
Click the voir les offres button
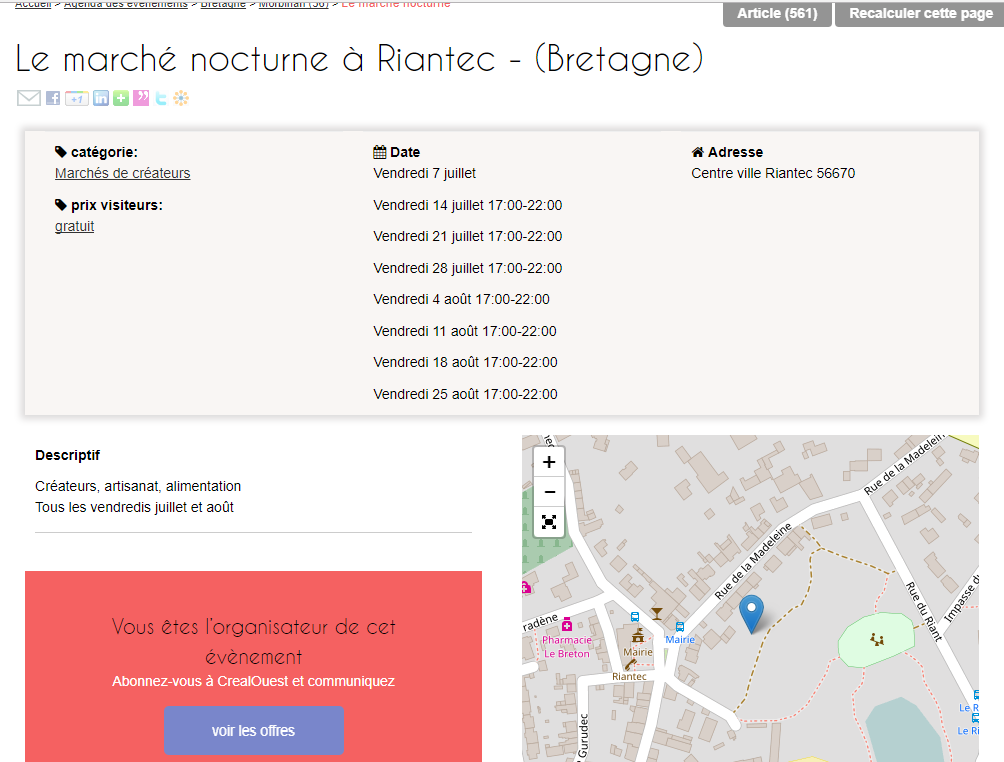coord(253,731)
